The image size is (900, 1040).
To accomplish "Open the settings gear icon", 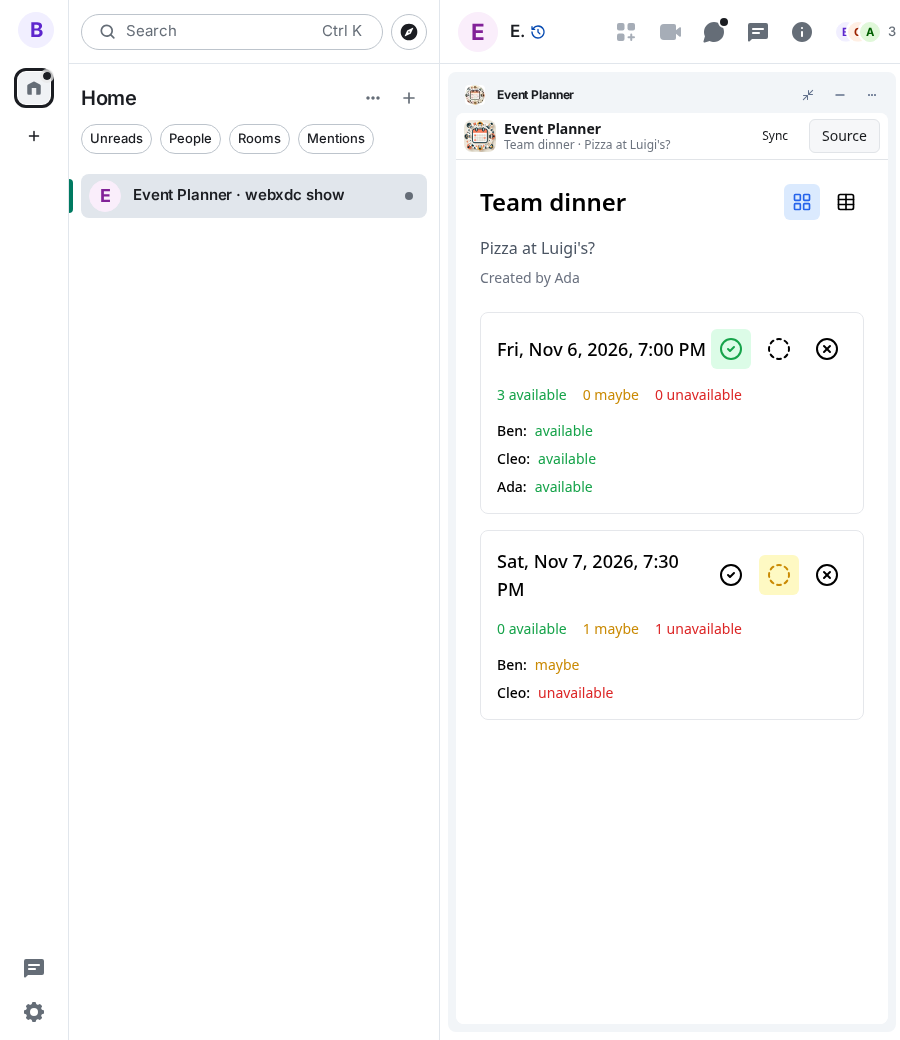I will 34,1012.
